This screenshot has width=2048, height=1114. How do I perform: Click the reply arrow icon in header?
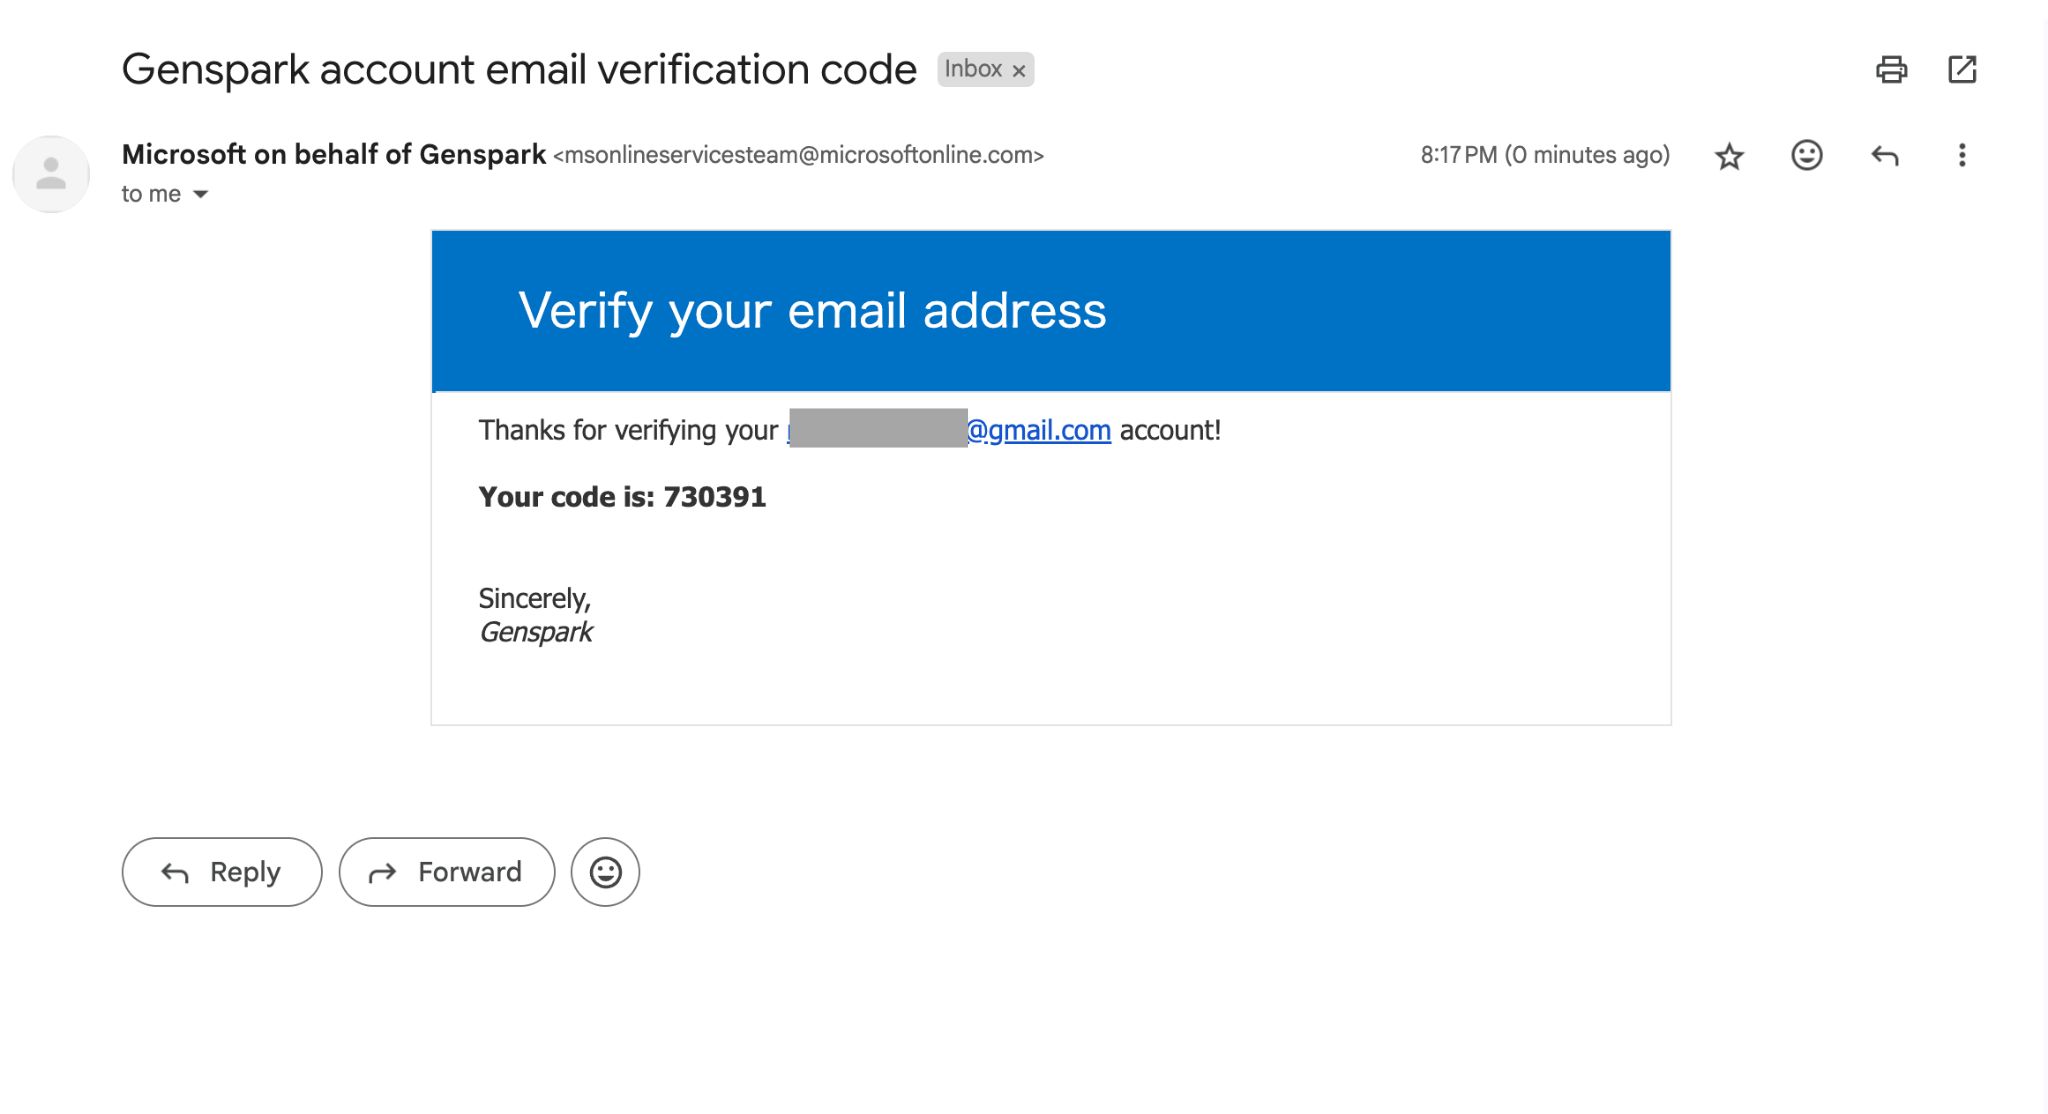click(x=1884, y=155)
